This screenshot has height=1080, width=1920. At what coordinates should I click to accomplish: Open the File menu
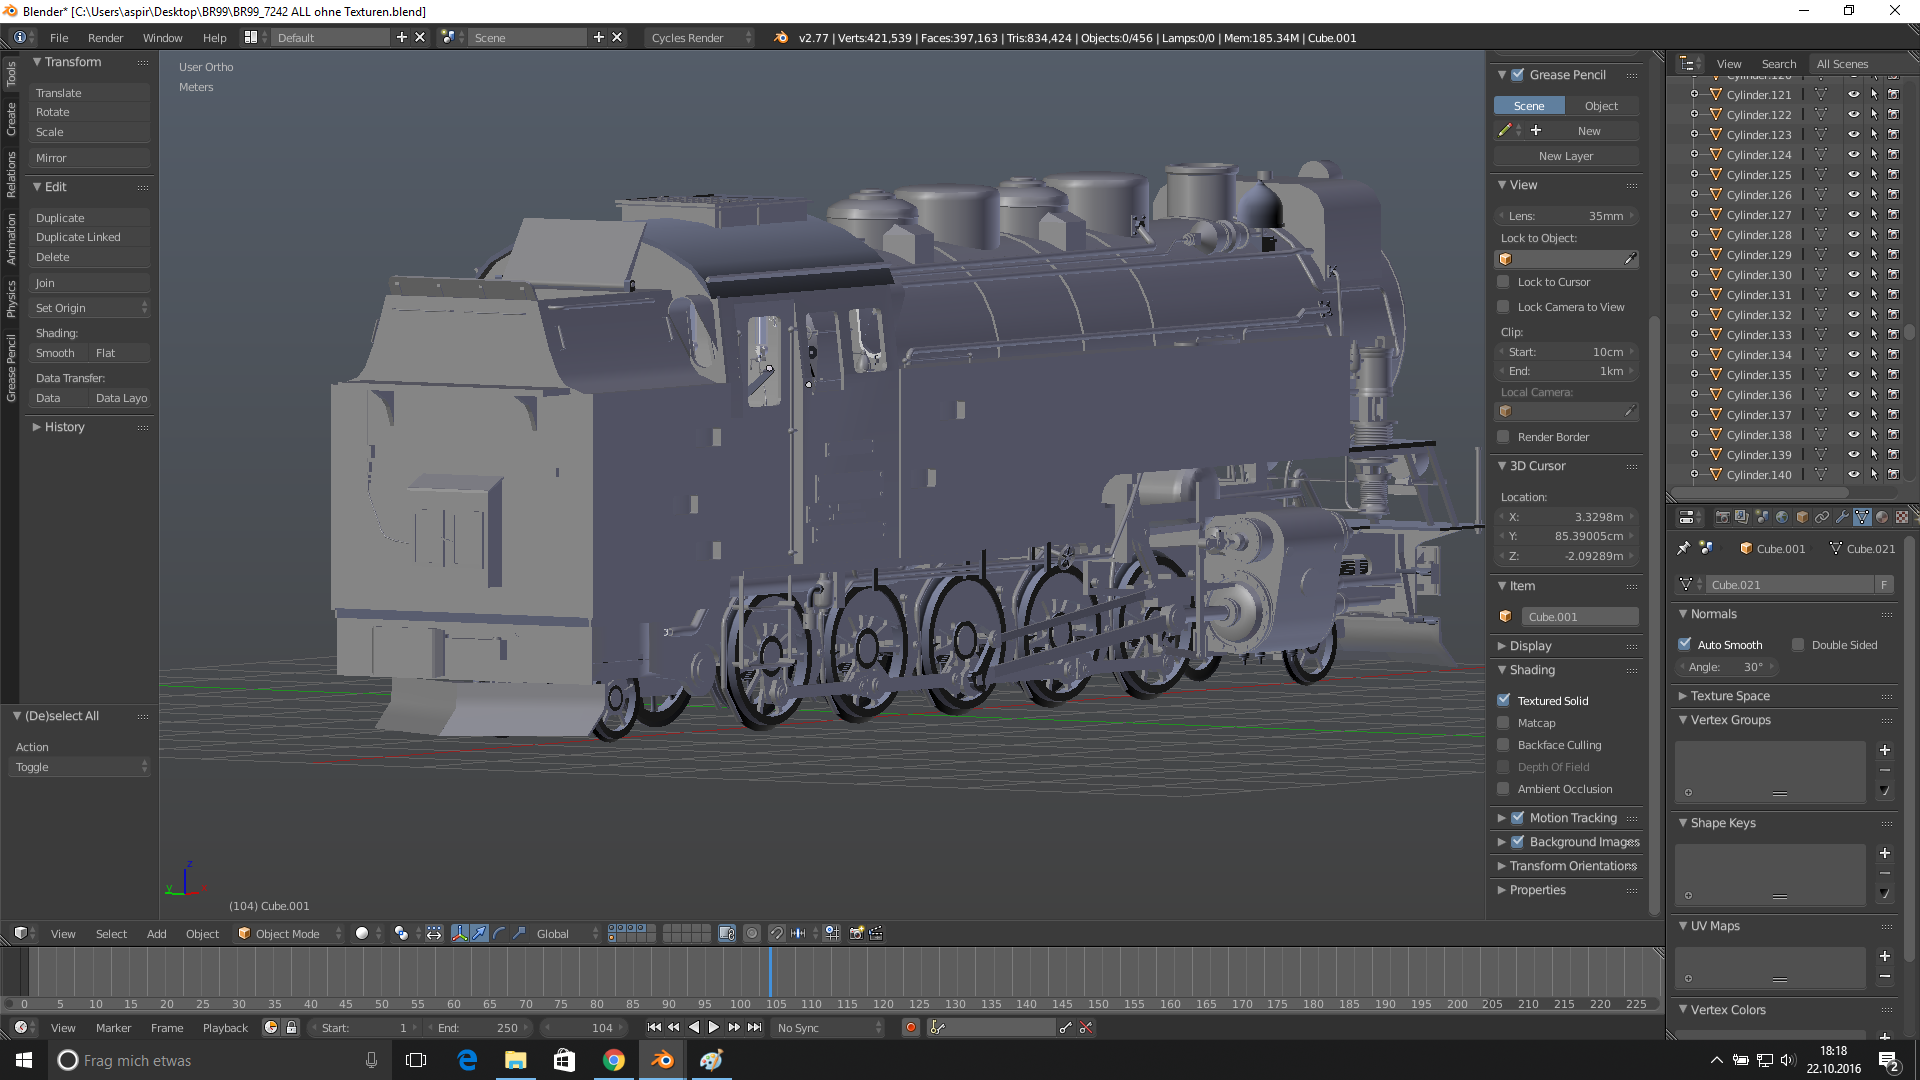pyautogui.click(x=59, y=37)
